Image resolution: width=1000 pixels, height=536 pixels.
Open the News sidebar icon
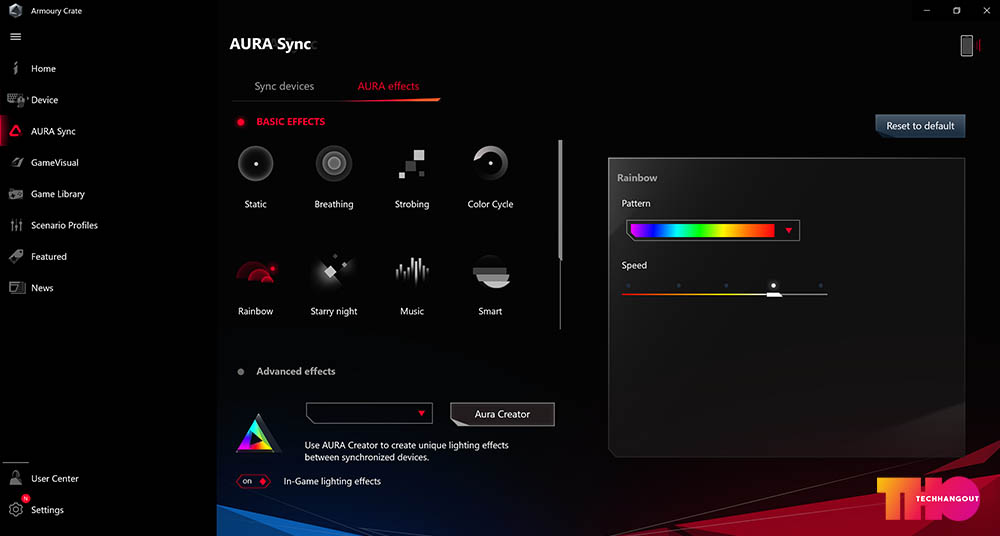17,288
